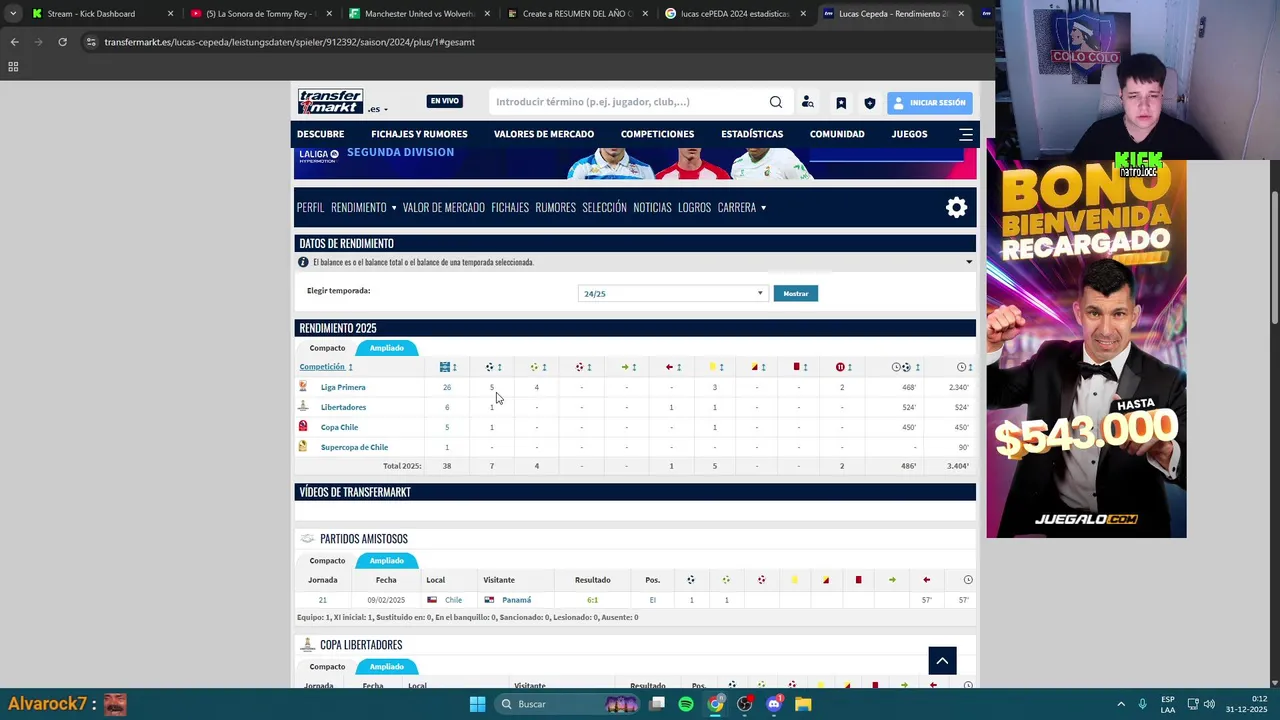The width and height of the screenshot is (1280, 720).
Task: Open the Libertadores competition link
Action: 343,407
